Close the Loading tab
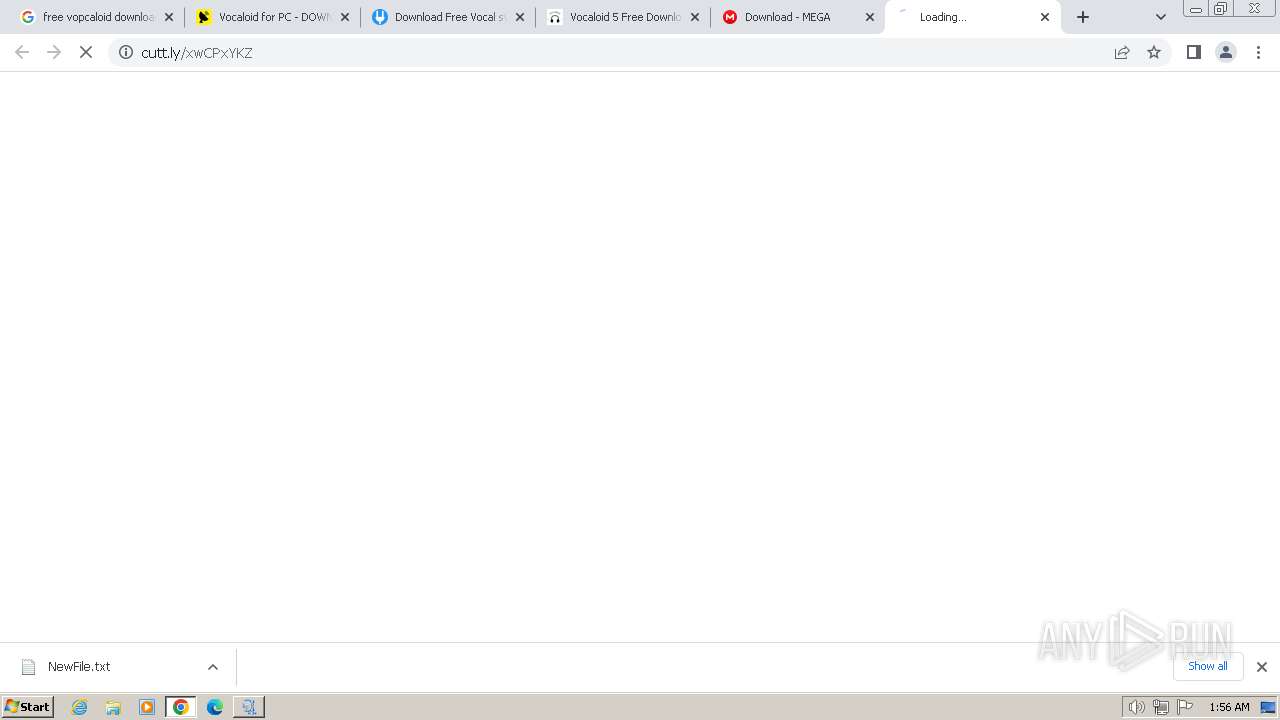 point(1045,17)
